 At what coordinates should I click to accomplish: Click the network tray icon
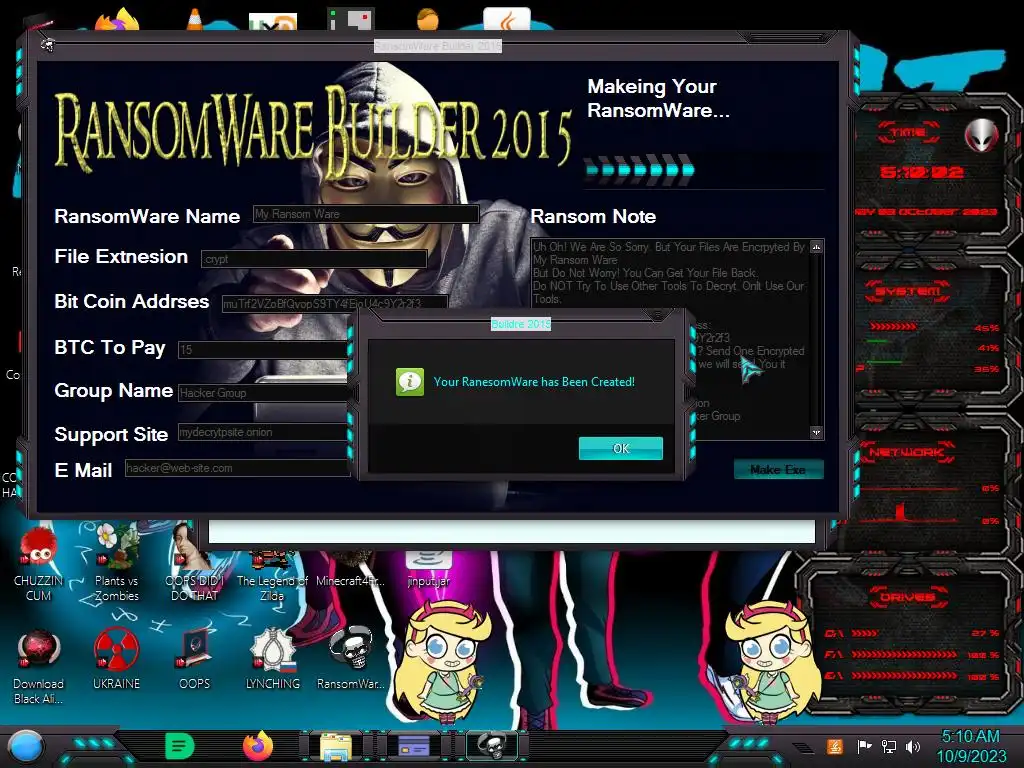tap(888, 746)
